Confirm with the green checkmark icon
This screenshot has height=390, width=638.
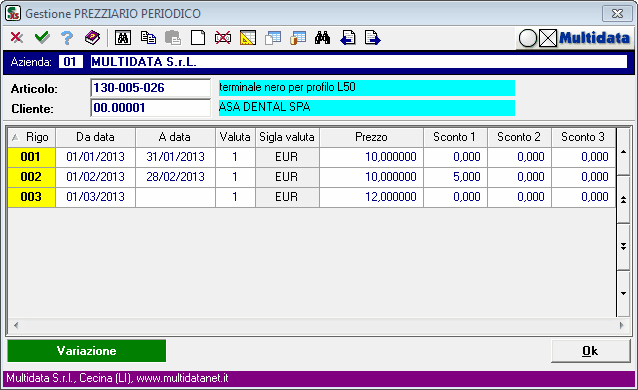[x=42, y=38]
